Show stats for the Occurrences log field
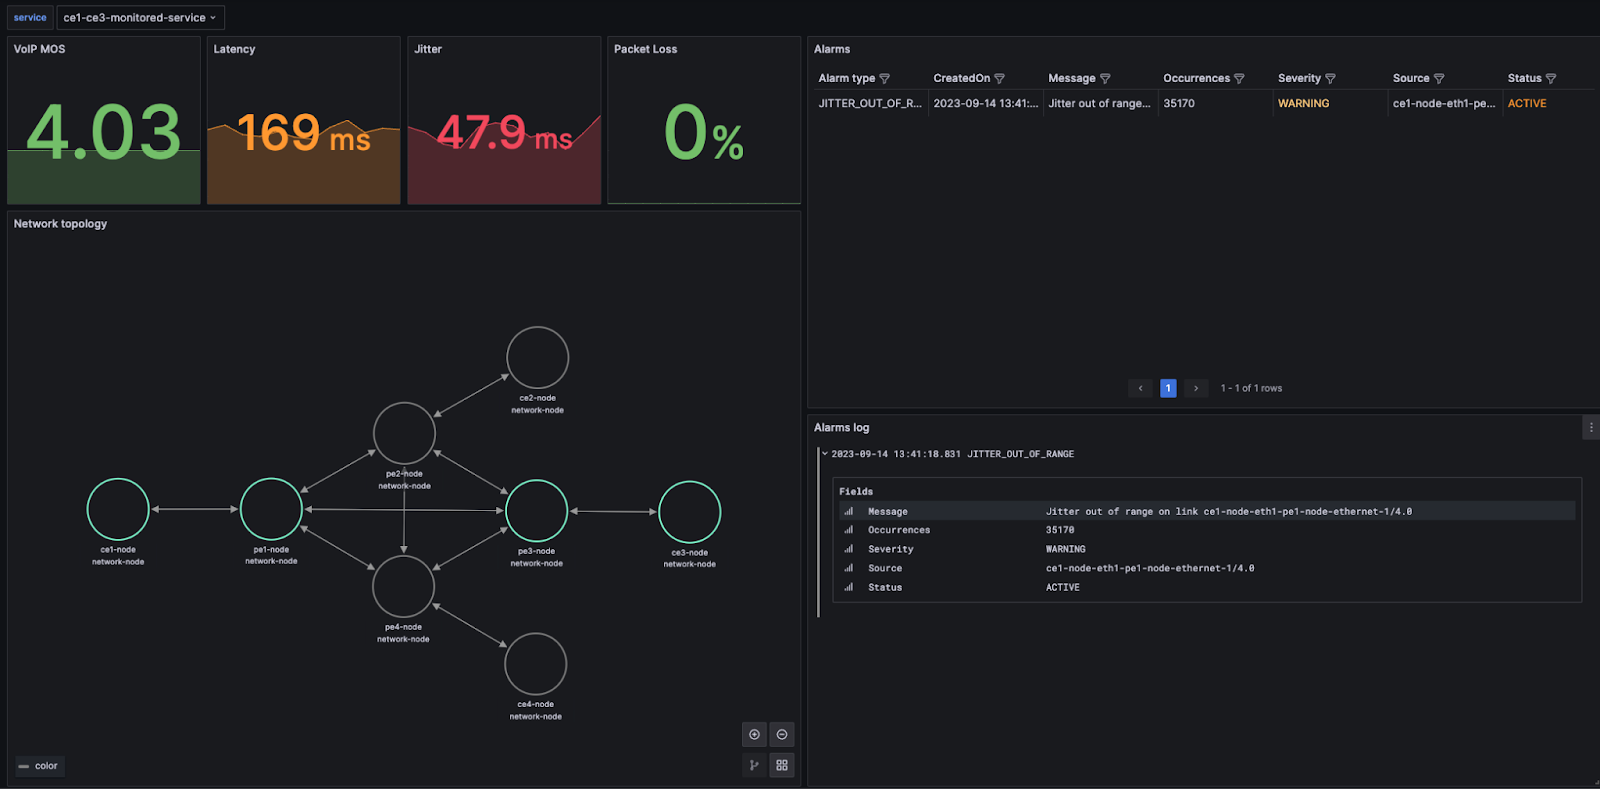Image resolution: width=1600 pixels, height=789 pixels. click(849, 530)
